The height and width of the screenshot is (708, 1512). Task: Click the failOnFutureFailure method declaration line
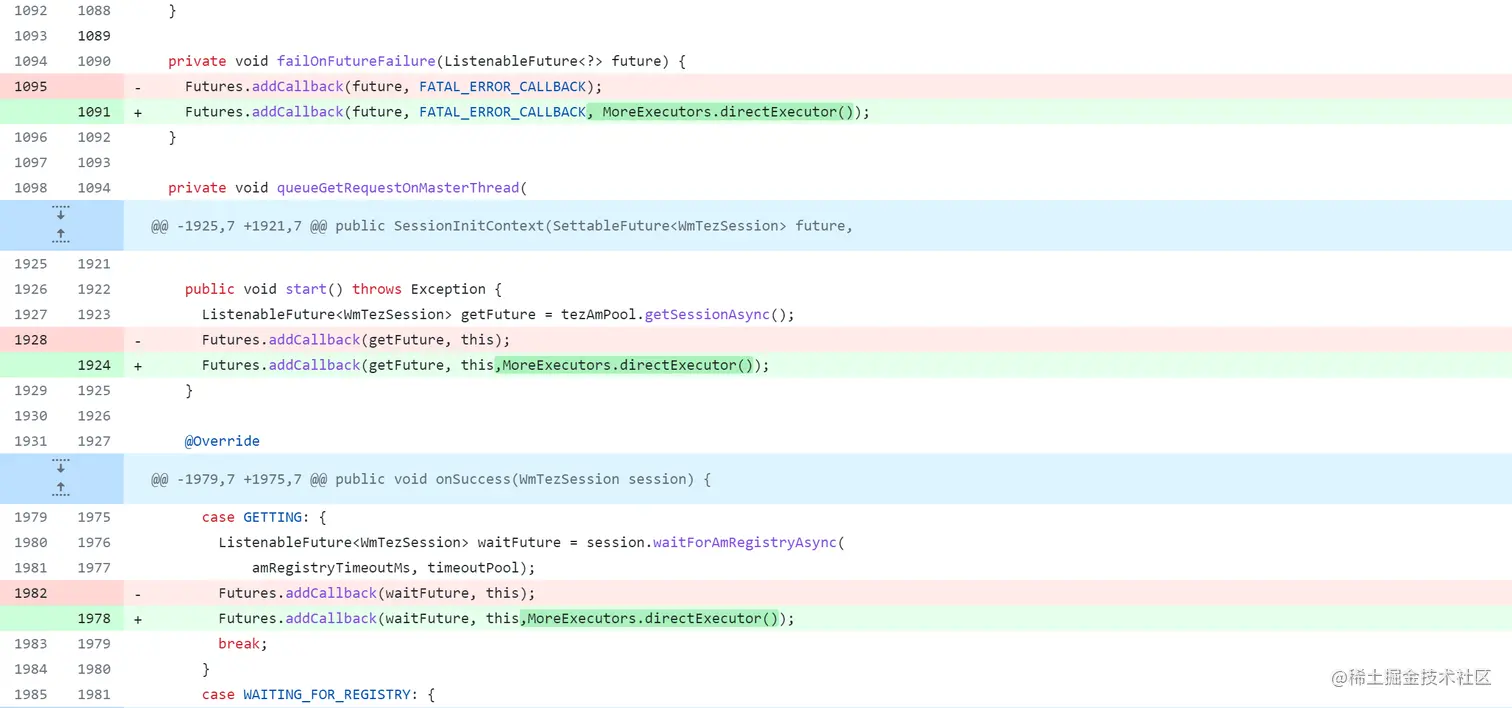click(x=427, y=61)
